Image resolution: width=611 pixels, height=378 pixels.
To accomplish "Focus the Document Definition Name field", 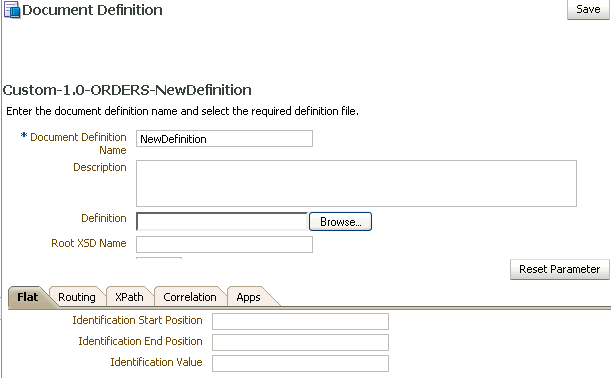I will pos(224,139).
